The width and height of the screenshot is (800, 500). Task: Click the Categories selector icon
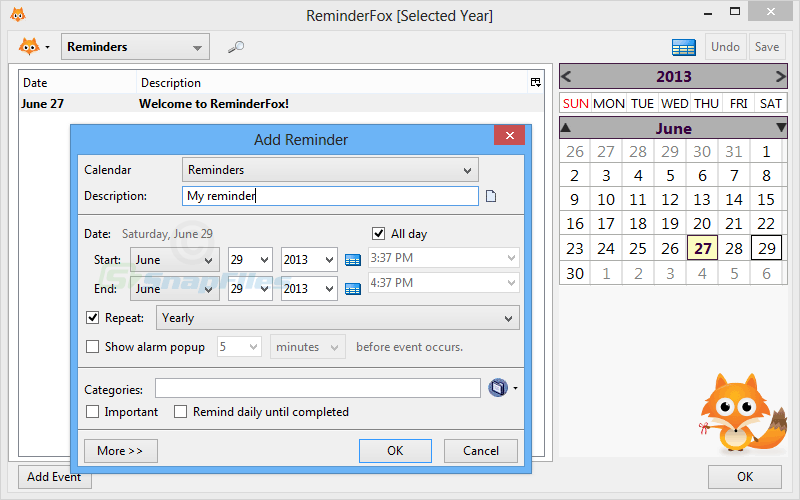498,388
